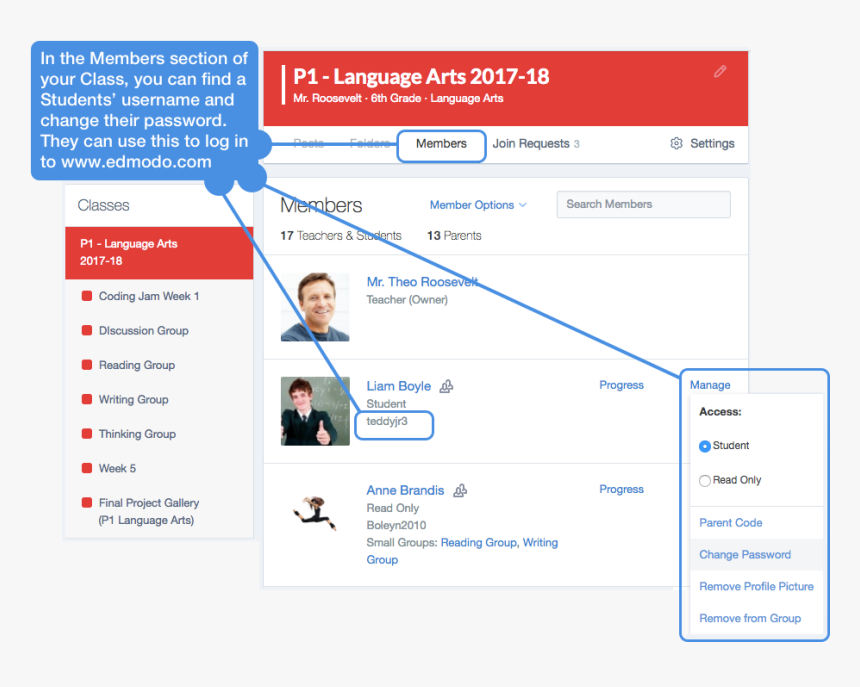Click Liam Boyle's profile photo
Viewport: 860px width, 687px height.
pyautogui.click(x=315, y=411)
